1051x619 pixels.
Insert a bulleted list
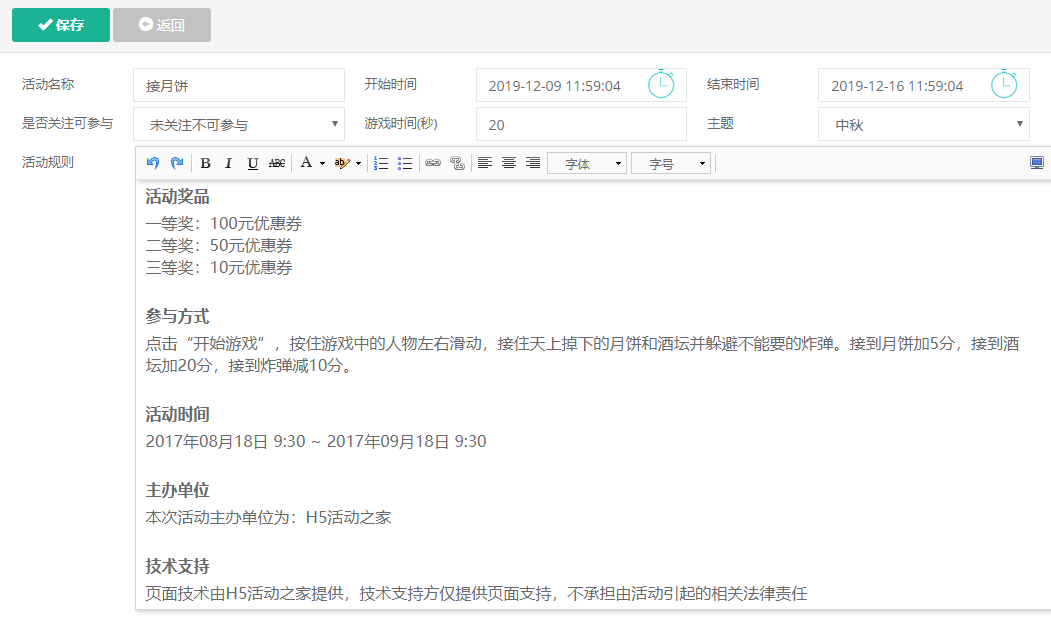point(405,163)
